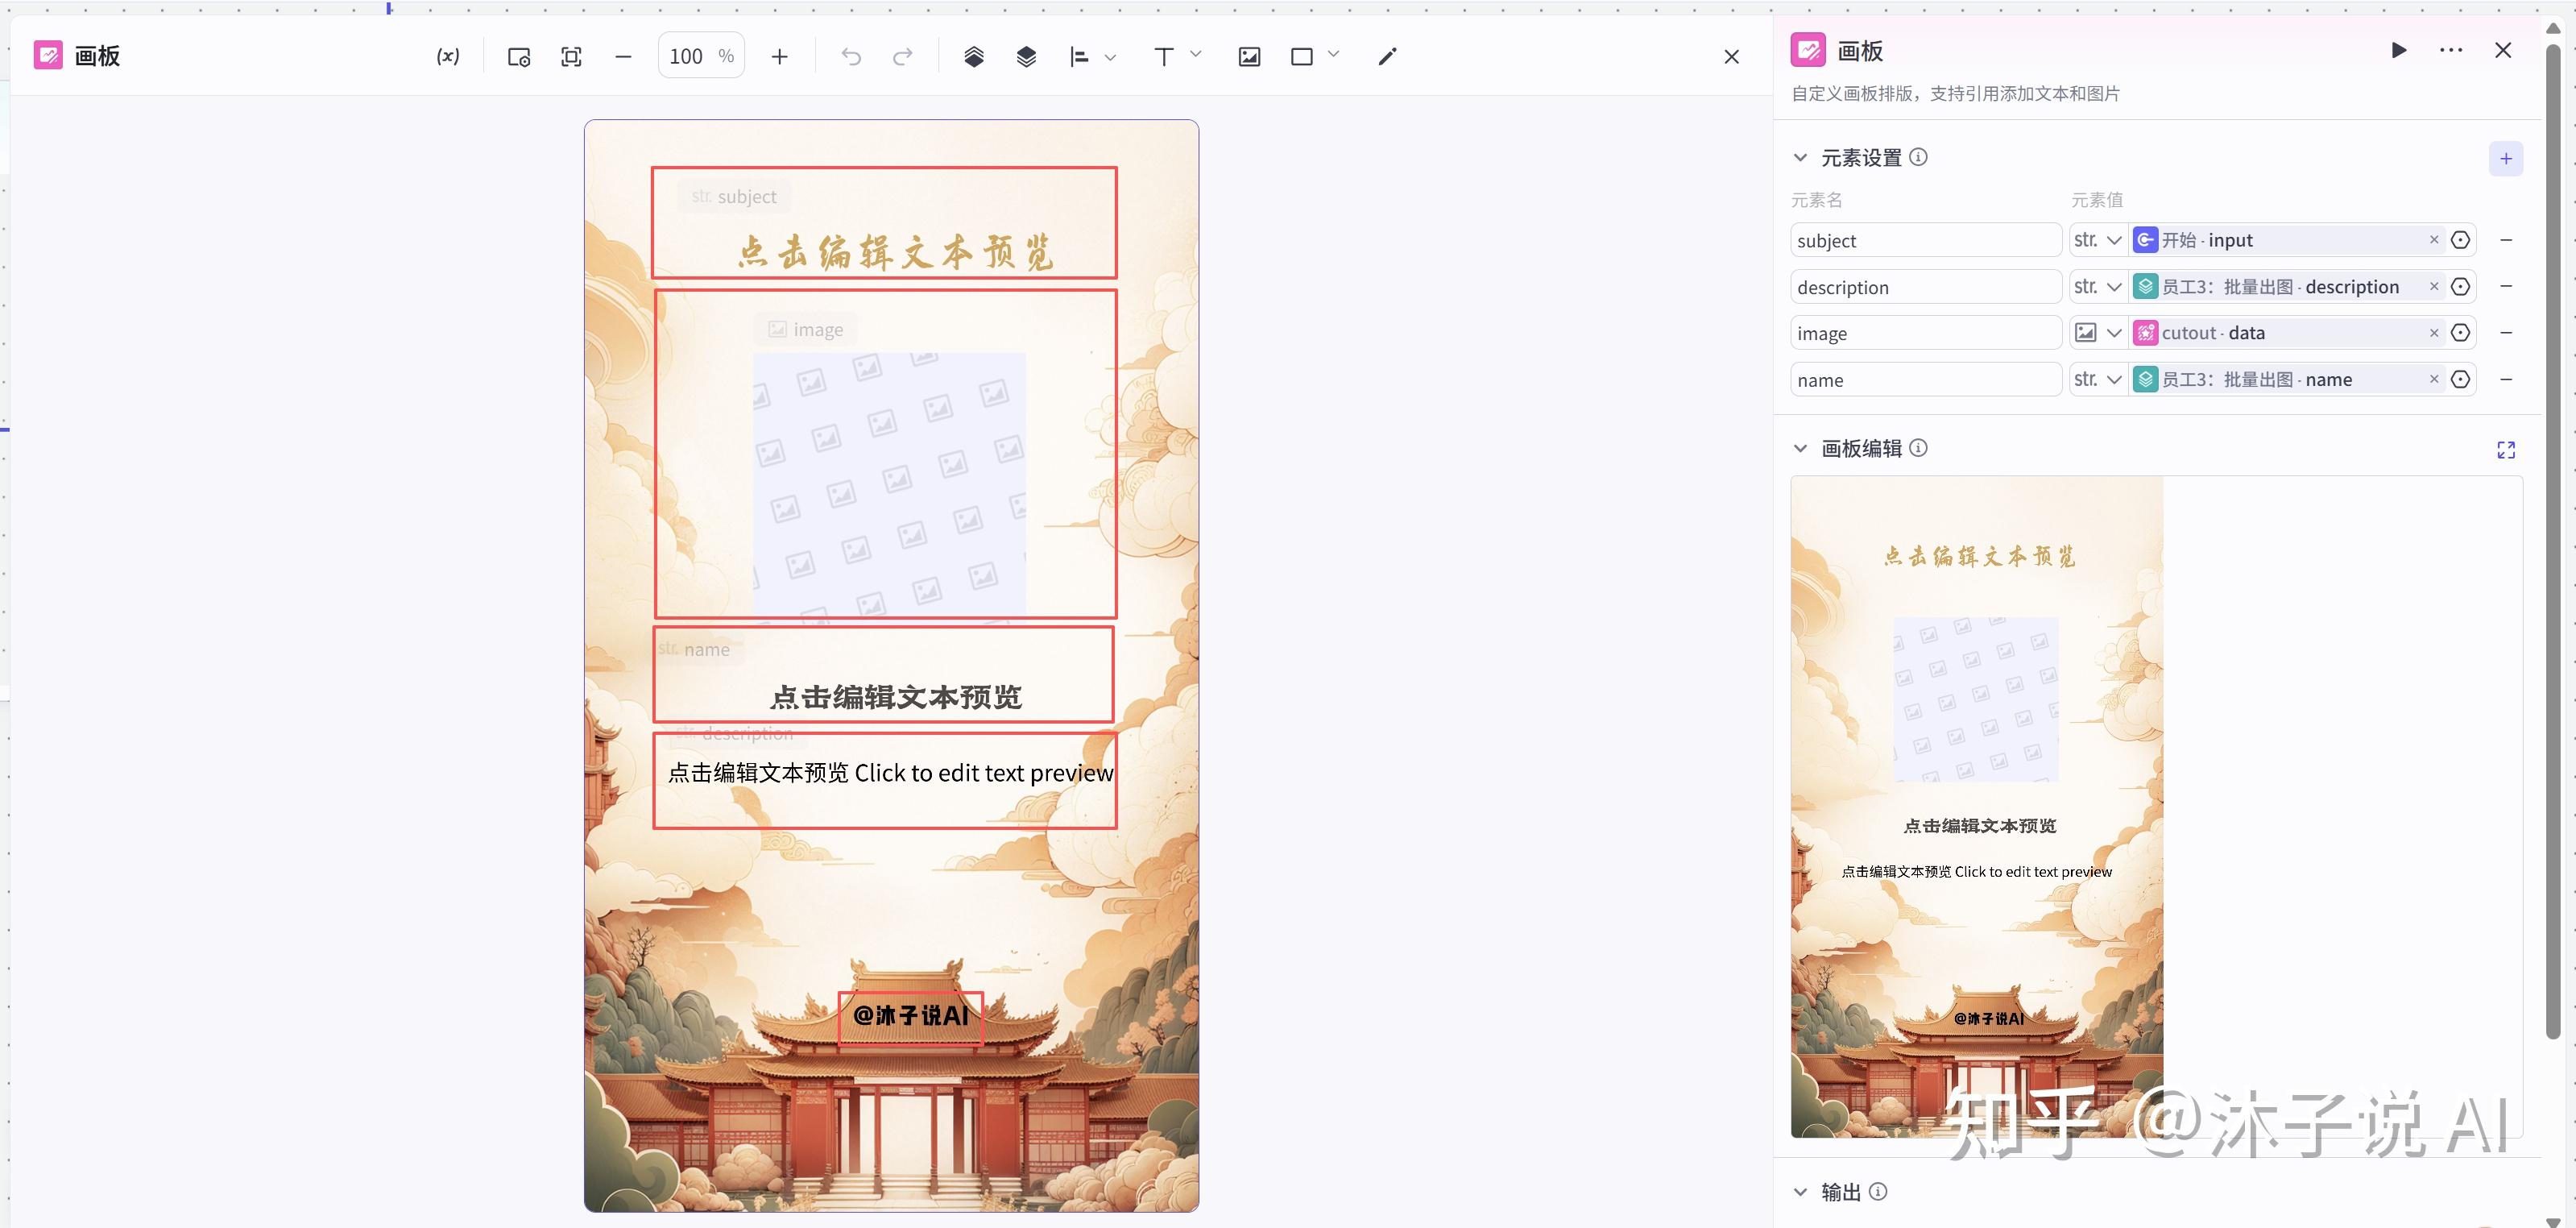Expand the 输出 section
The image size is (2576, 1228).
tap(1800, 1192)
